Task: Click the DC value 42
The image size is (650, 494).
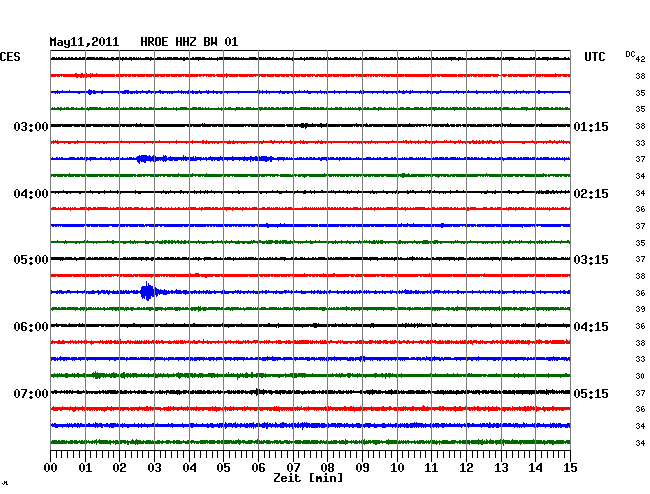Action: (x=640, y=59)
